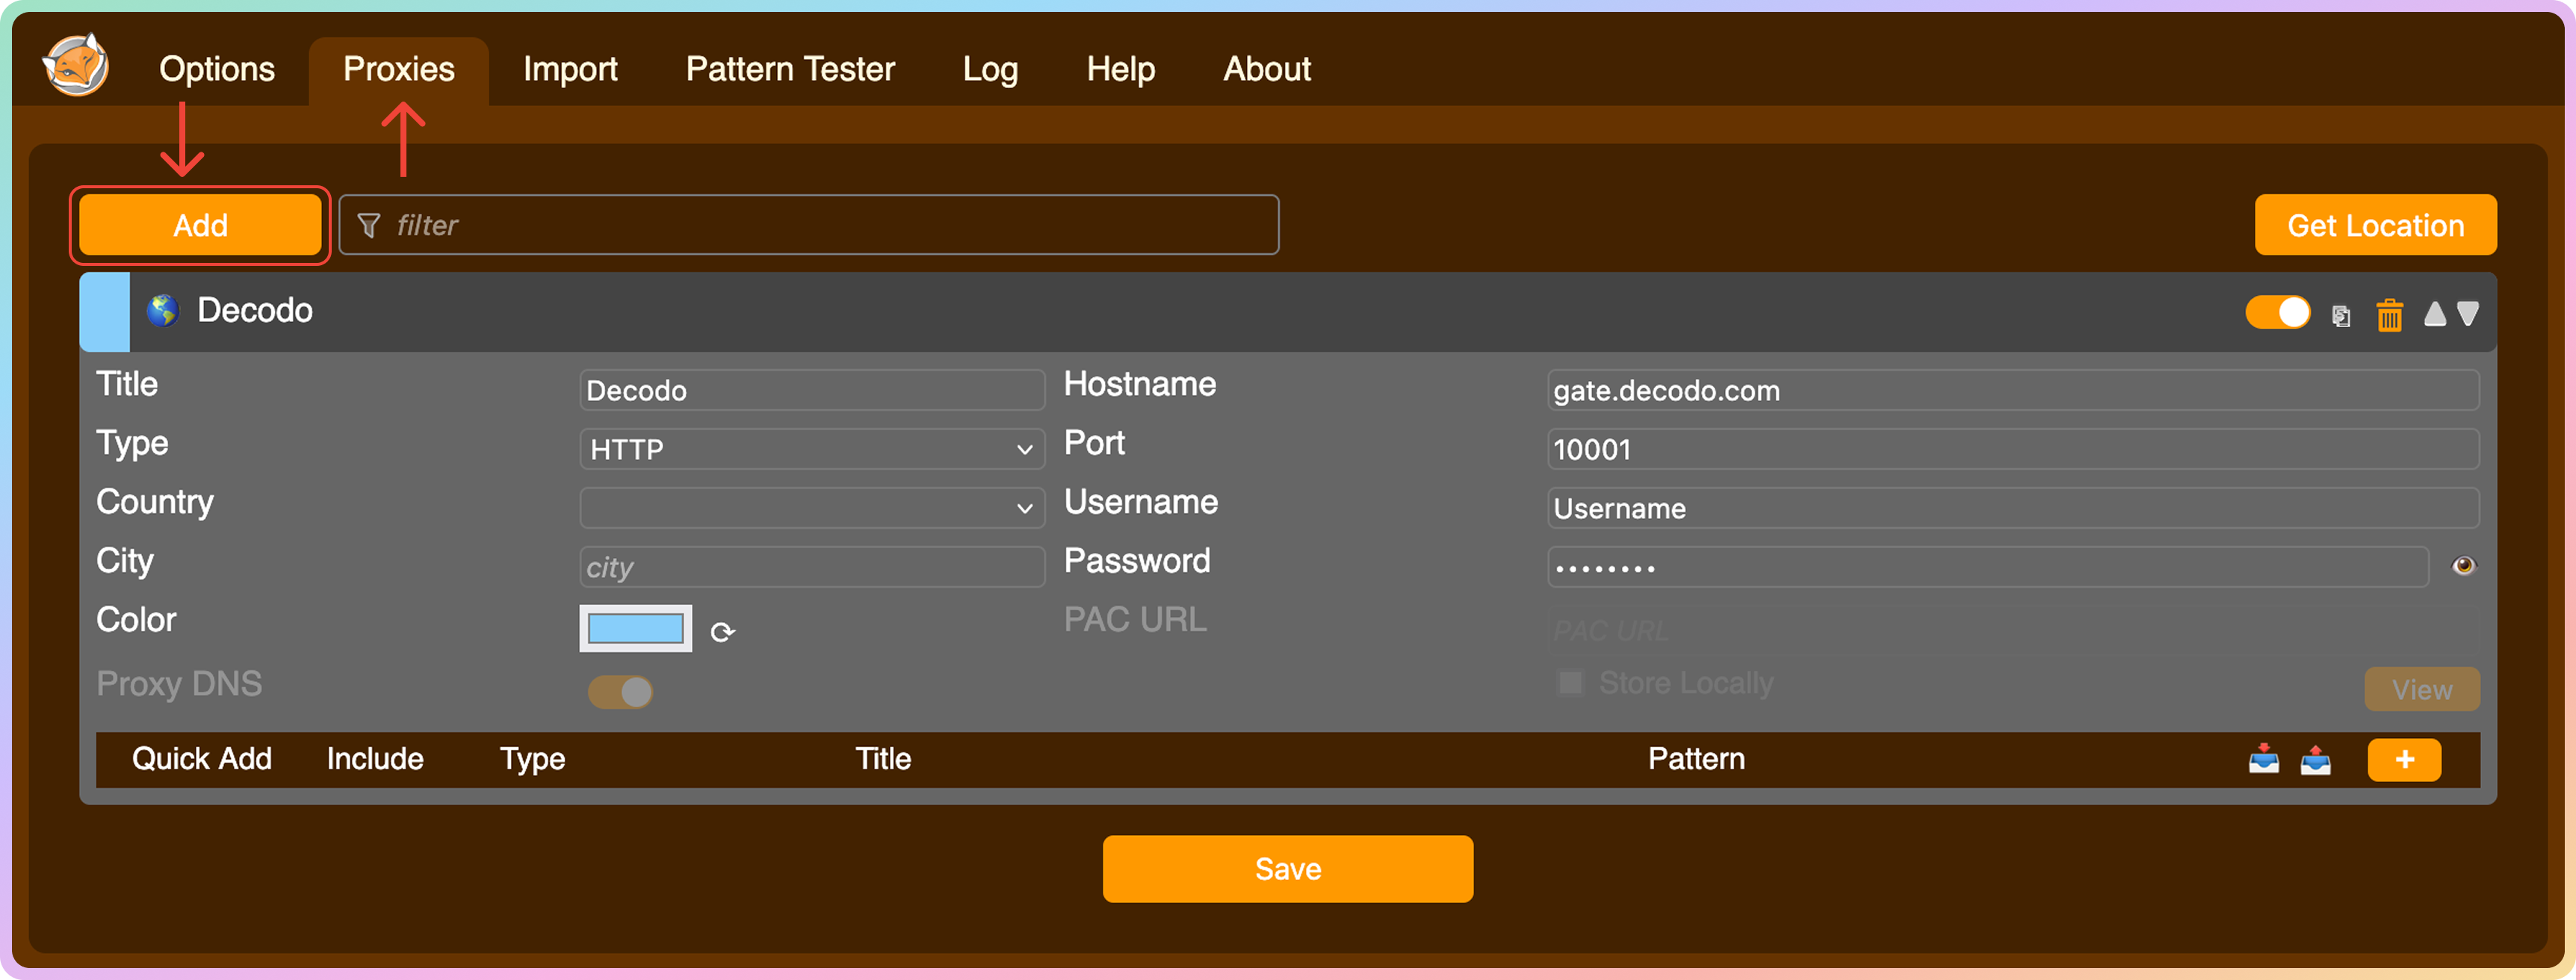Open the Country dropdown
The image size is (2576, 980).
tap(811, 508)
